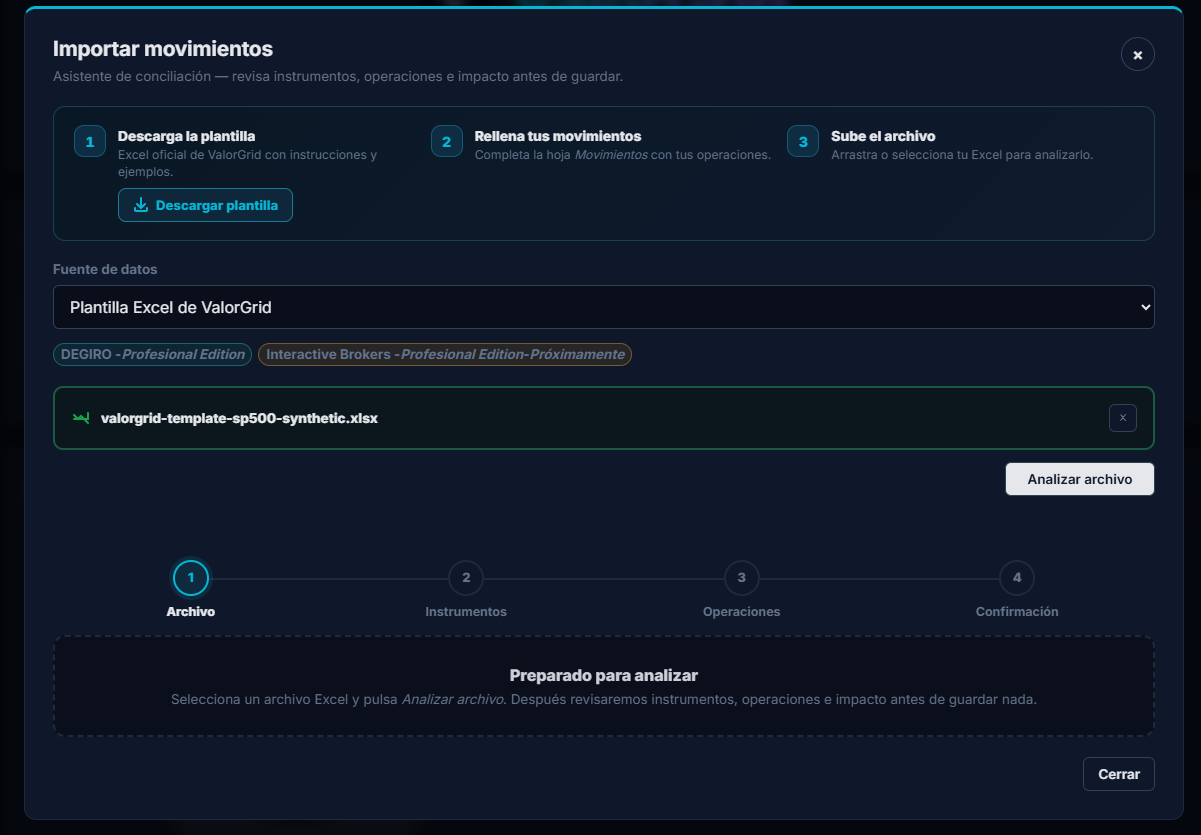The image size is (1201, 835).
Task: Click file name valorgrid-template-sp500-synthetic.xlsx
Action: [240, 418]
